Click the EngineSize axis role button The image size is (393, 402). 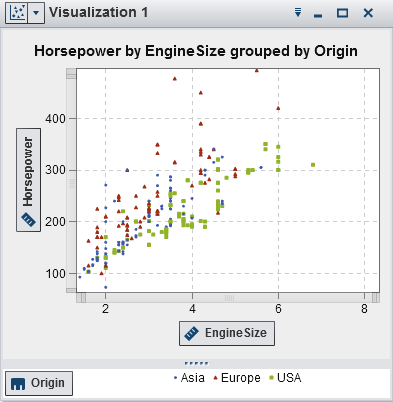[227, 333]
